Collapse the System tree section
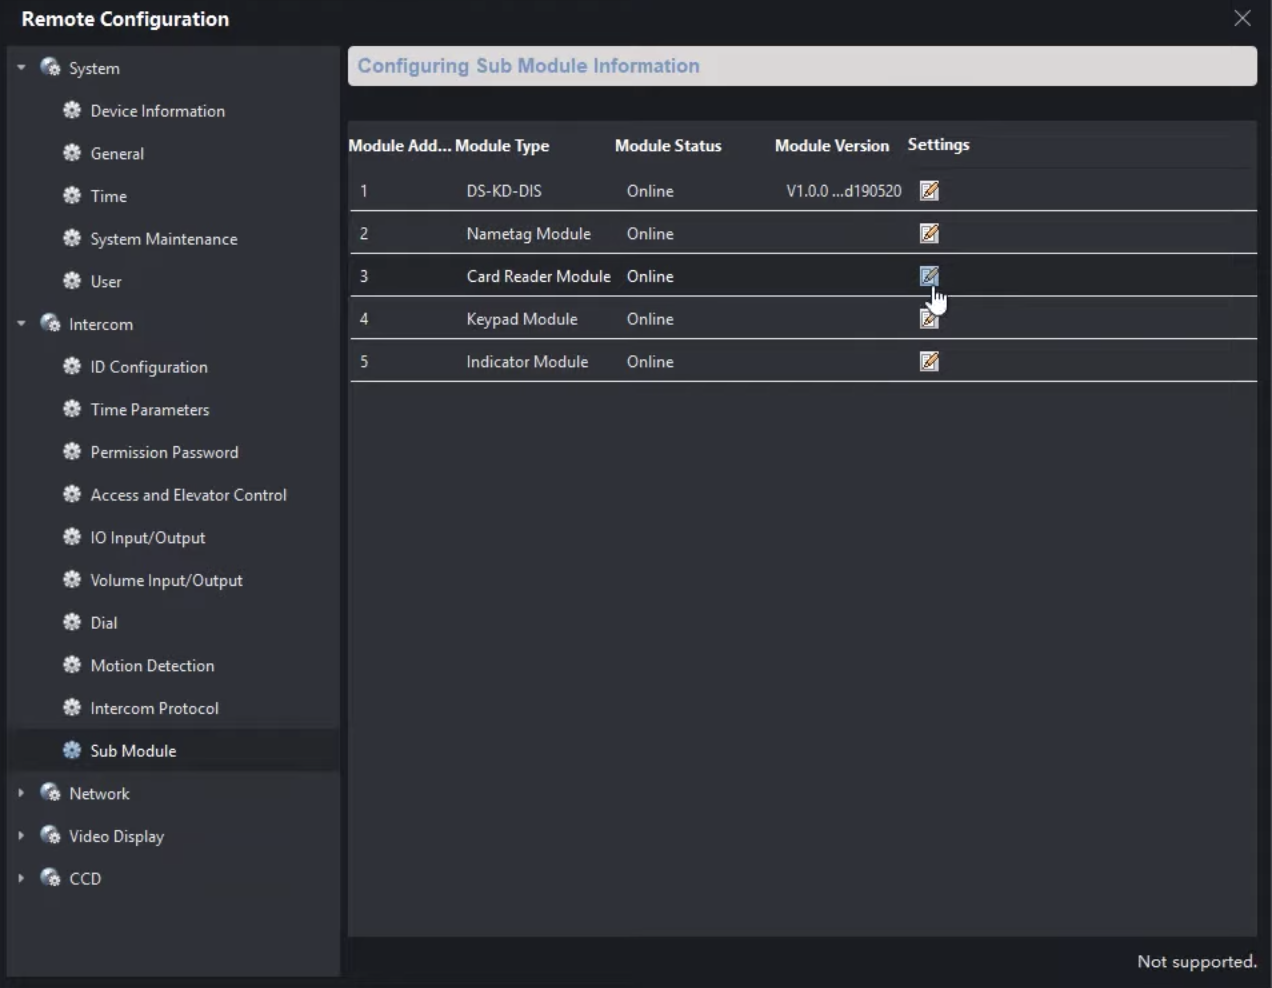This screenshot has width=1272, height=988. 21,68
